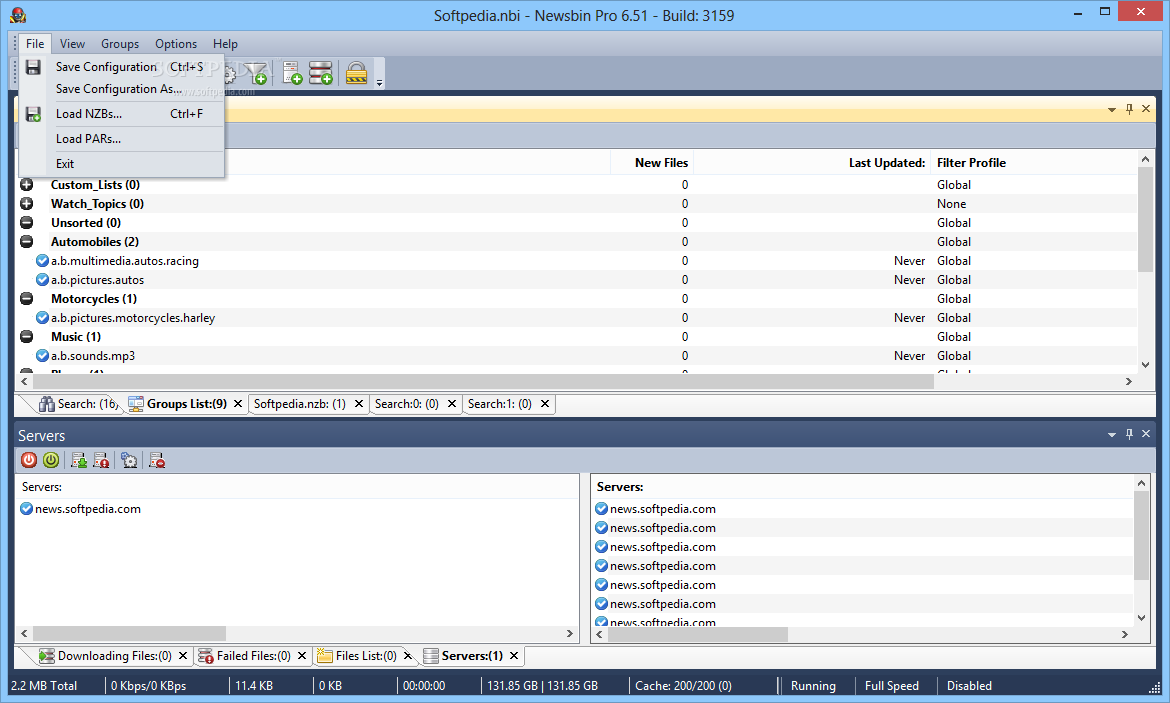The height and width of the screenshot is (703, 1170).
Task: Toggle a.b.pictures.autos group checkmark
Action: [x=43, y=280]
